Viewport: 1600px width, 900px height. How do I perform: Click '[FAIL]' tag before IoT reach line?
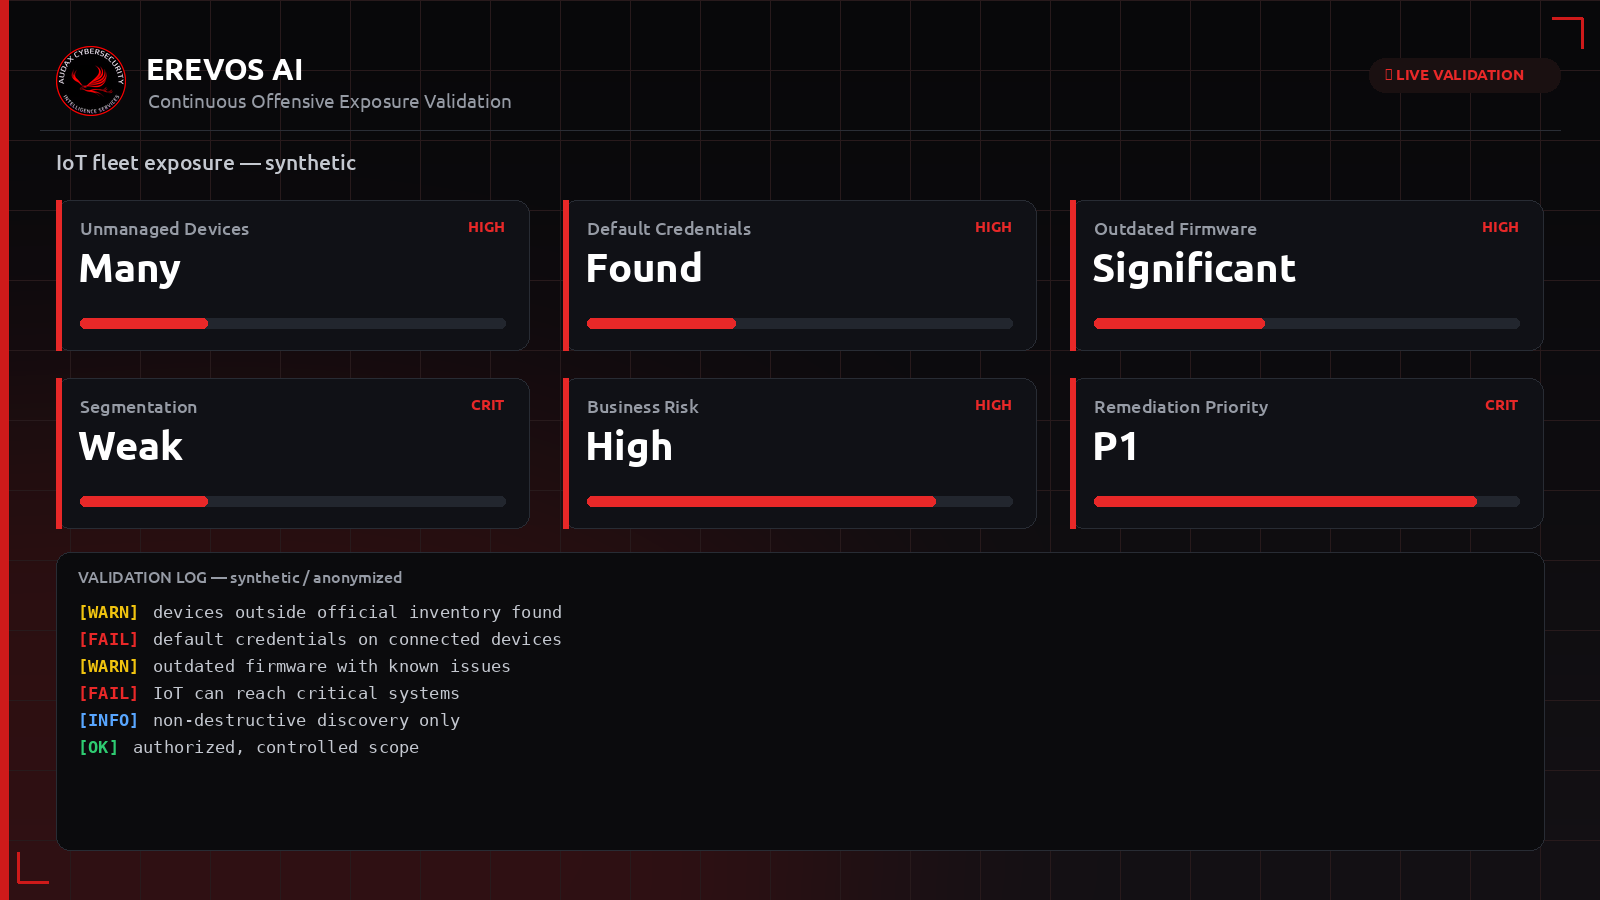pyautogui.click(x=108, y=693)
